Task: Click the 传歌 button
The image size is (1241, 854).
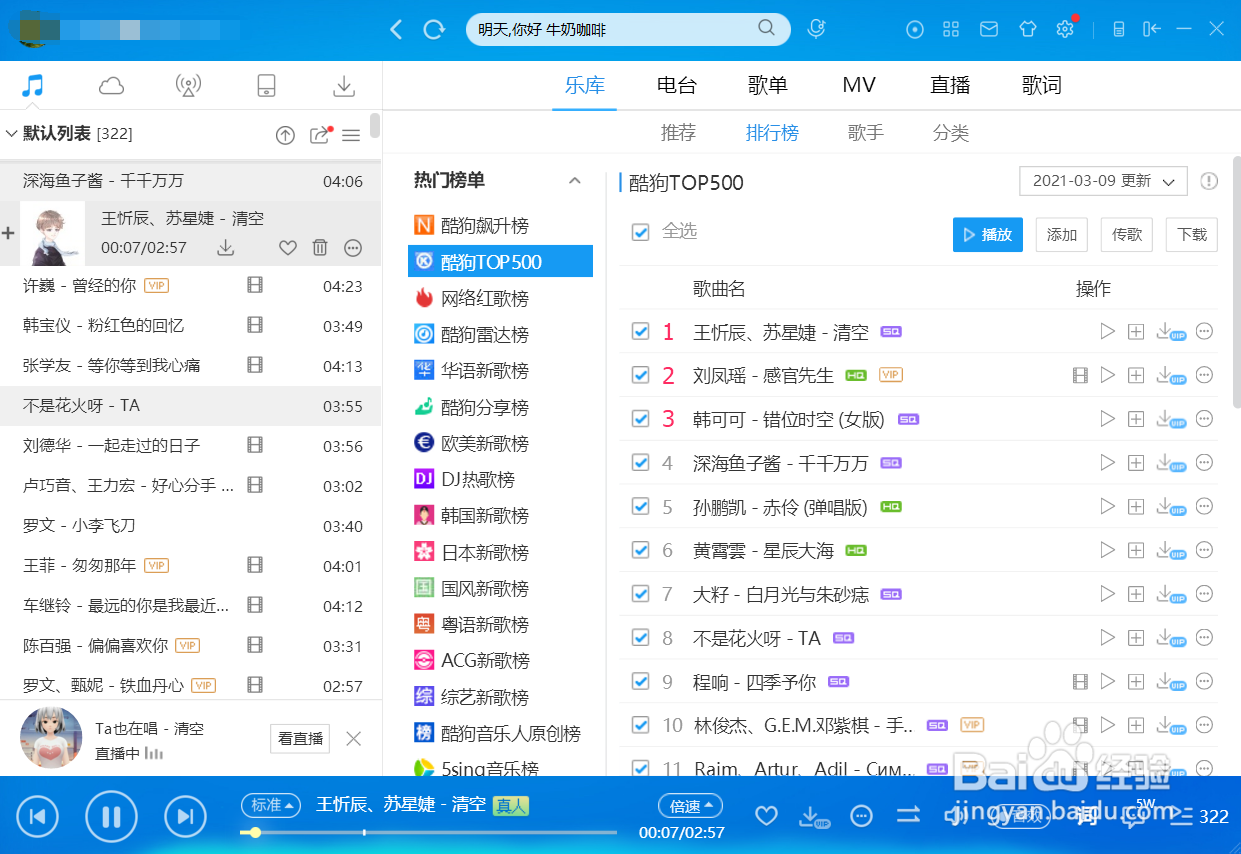Action: (1127, 235)
